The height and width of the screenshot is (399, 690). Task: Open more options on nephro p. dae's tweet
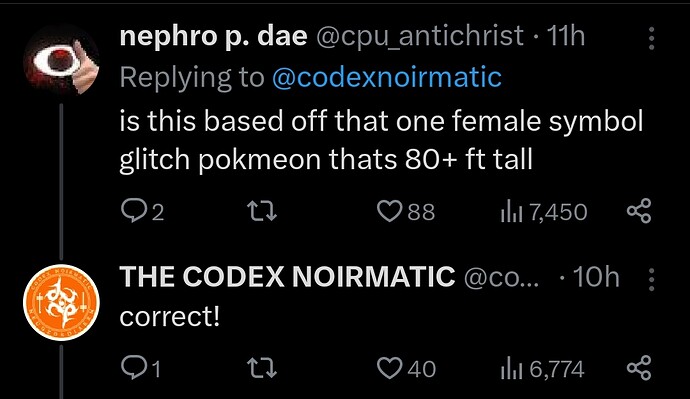[x=652, y=38]
